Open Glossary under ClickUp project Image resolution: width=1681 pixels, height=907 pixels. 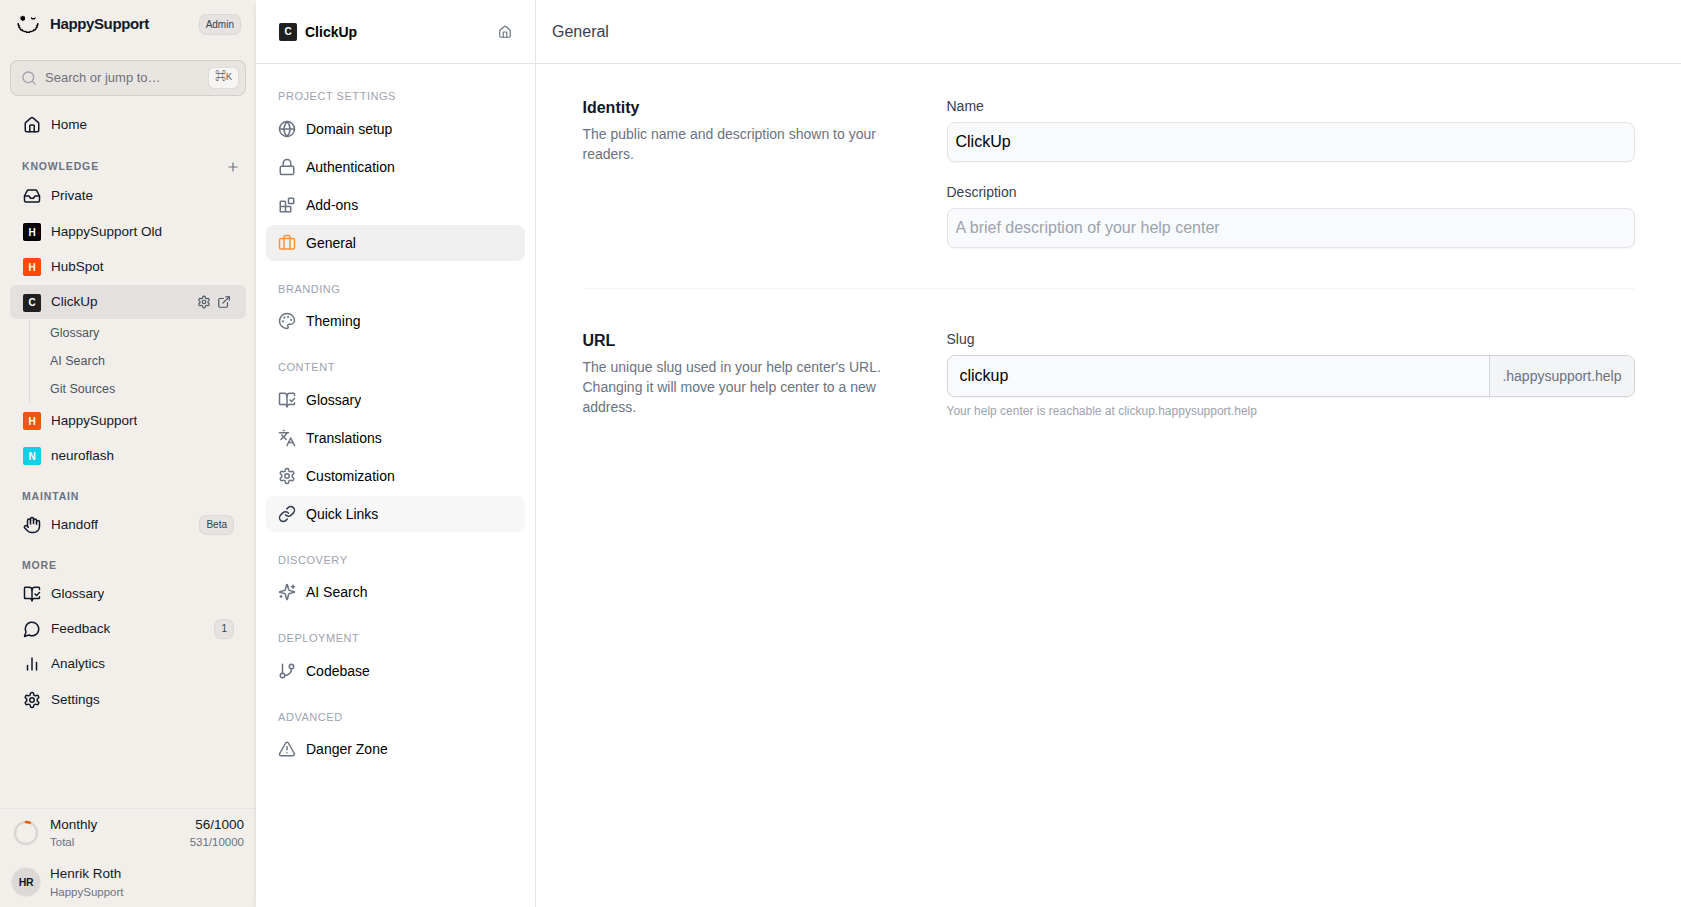pyautogui.click(x=75, y=333)
